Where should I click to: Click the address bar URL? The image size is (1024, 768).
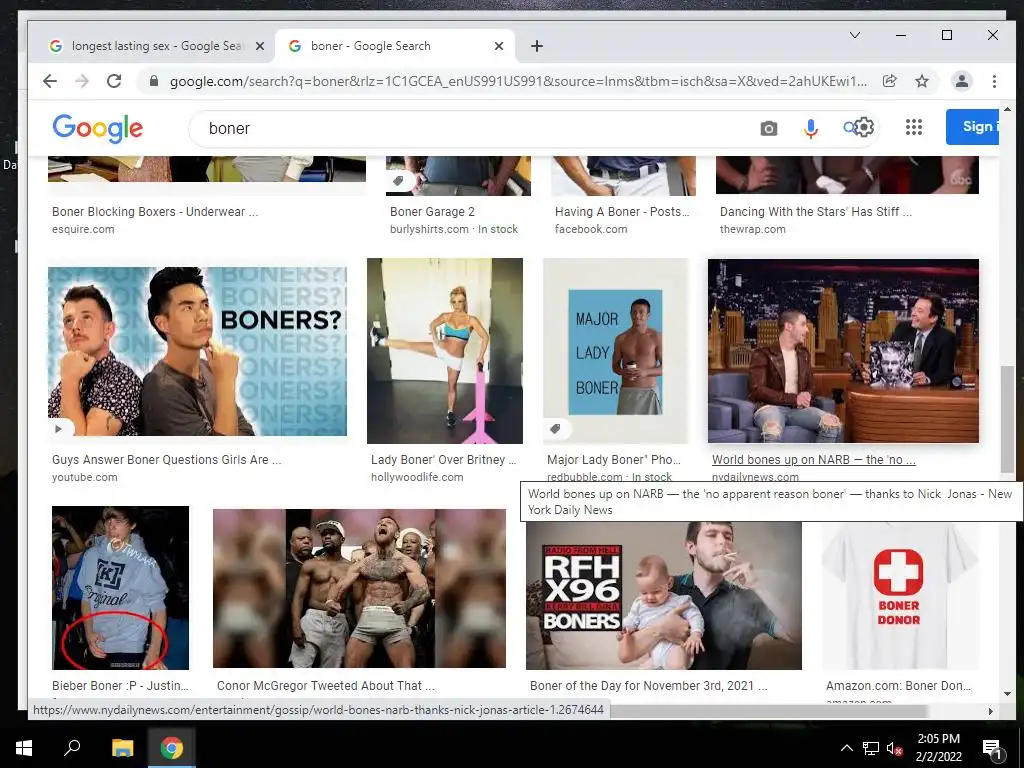point(518,81)
